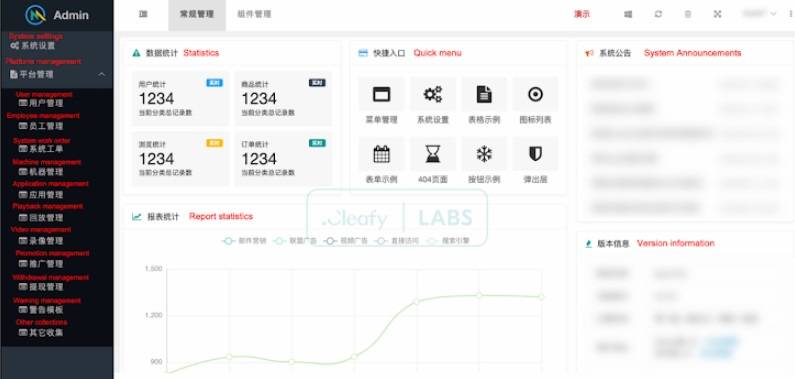Select 用户管理 in the sidebar
The image size is (795, 379).
41,103
